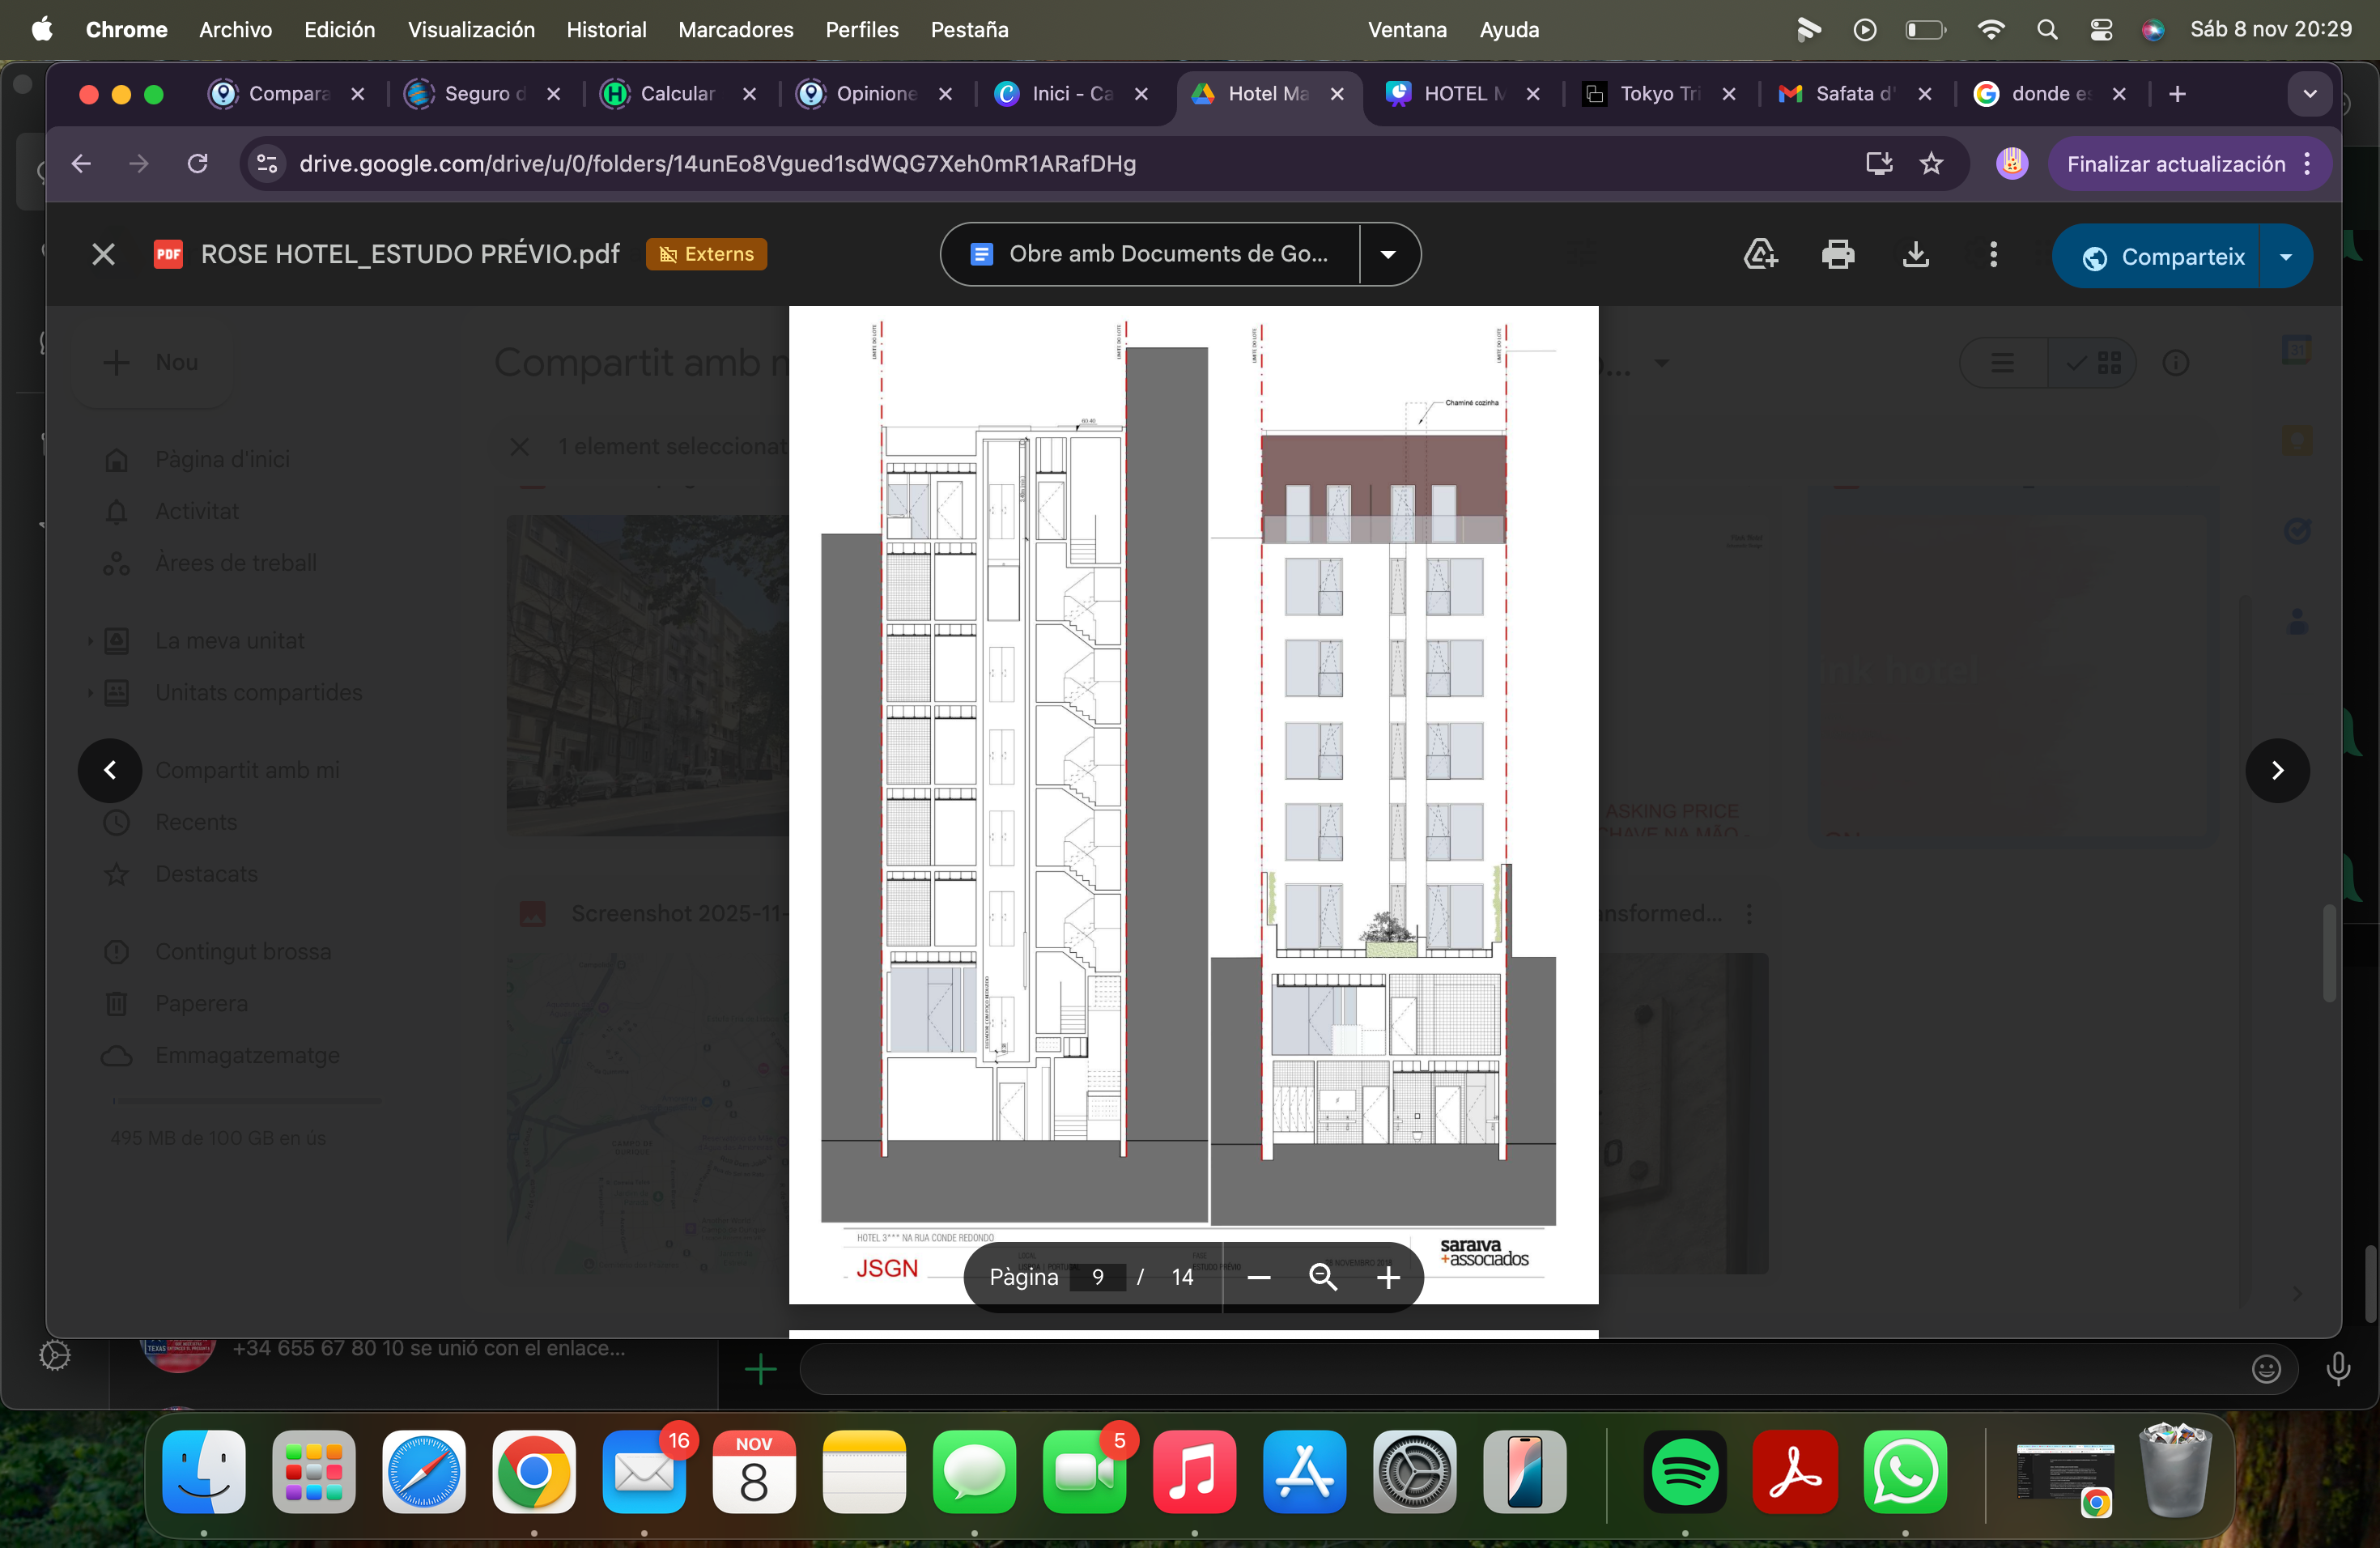Viewport: 2380px width, 1548px height.
Task: Download the PDF with the download icon
Action: coord(1915,255)
